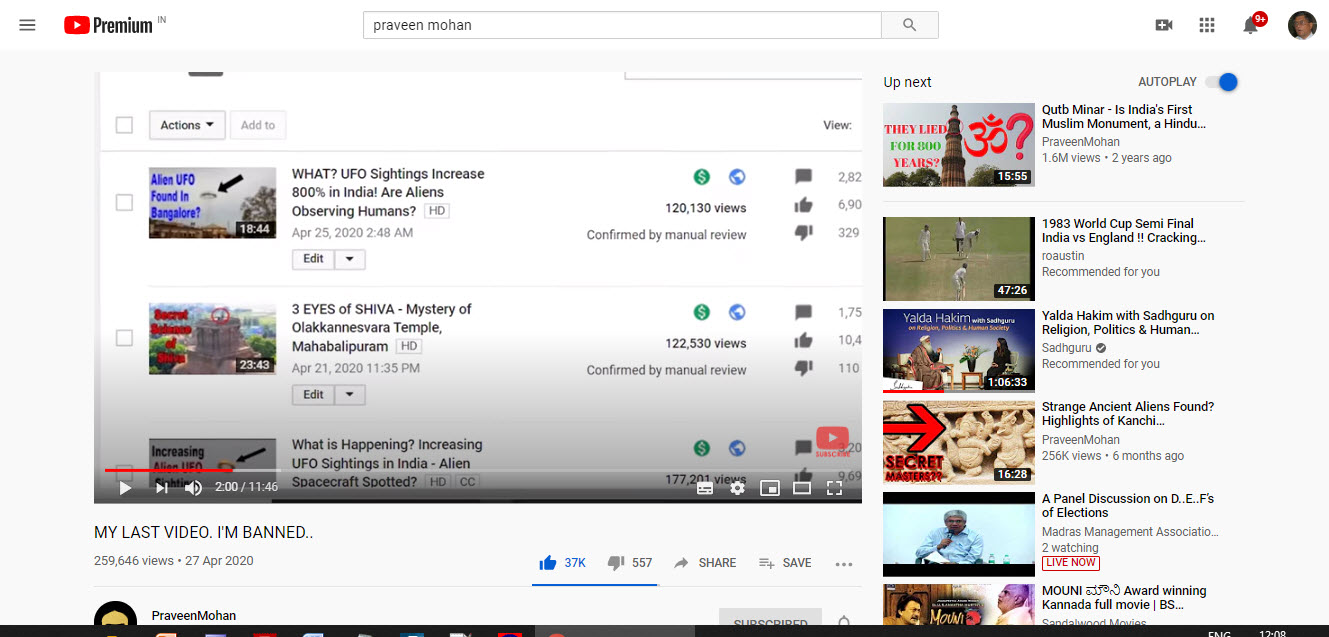
Task: Enter fullscreen mode
Action: click(x=834, y=488)
